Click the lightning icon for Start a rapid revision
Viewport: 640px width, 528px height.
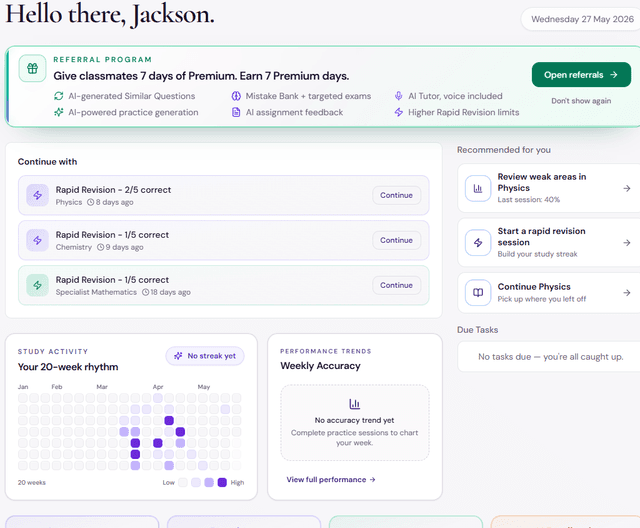pyautogui.click(x=478, y=243)
